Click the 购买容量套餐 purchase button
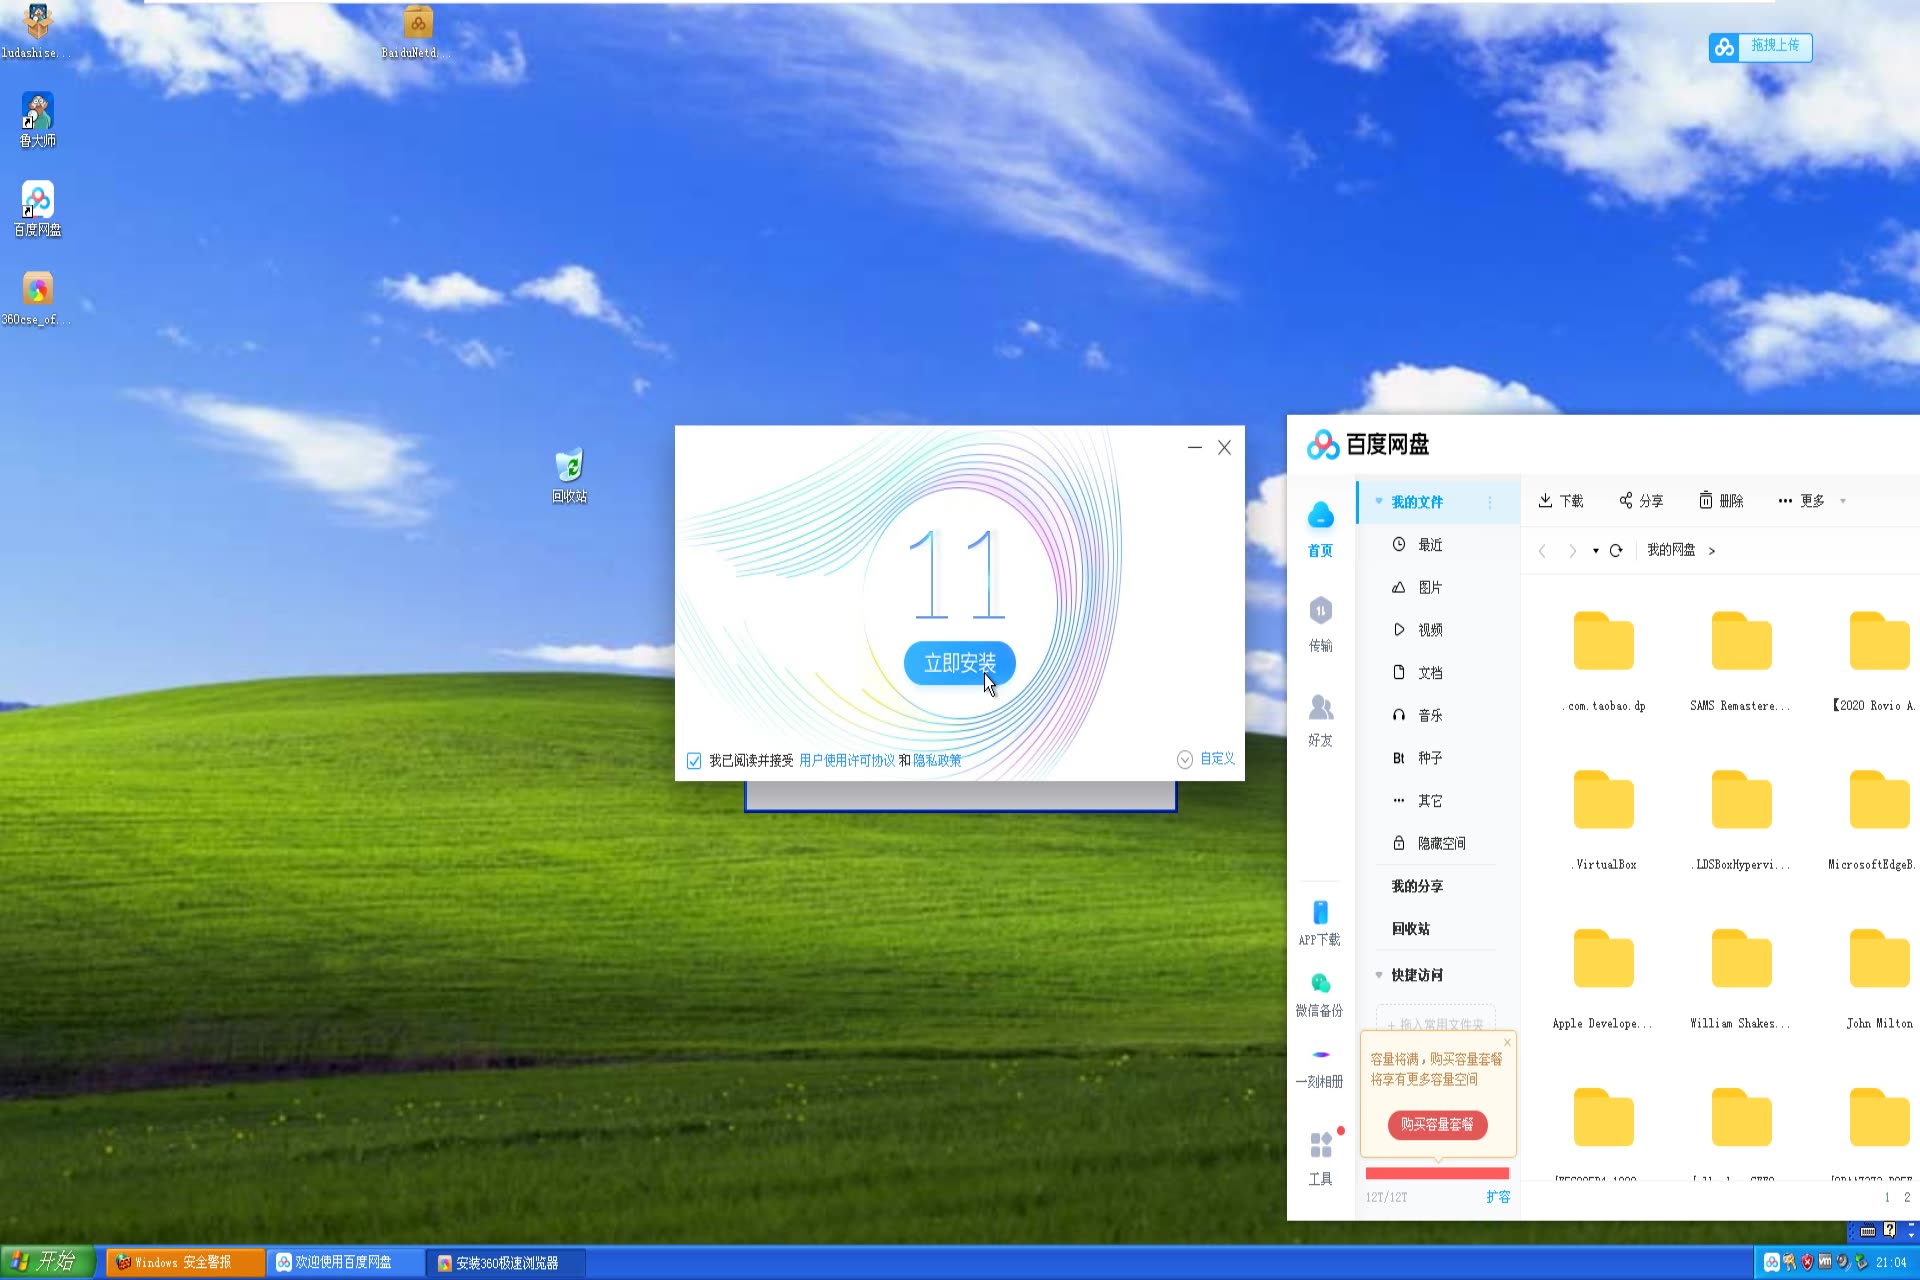The width and height of the screenshot is (1920, 1280). pos(1437,1125)
